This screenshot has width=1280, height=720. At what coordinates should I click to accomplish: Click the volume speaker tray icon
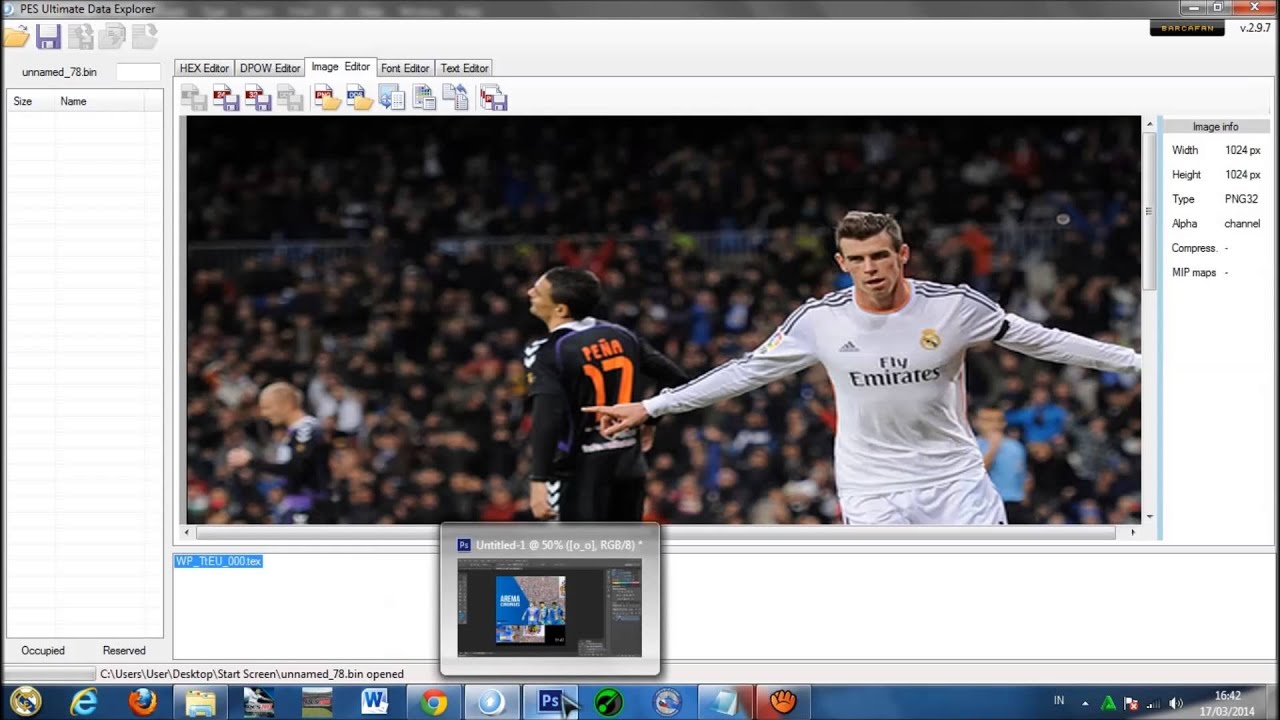pos(1176,703)
